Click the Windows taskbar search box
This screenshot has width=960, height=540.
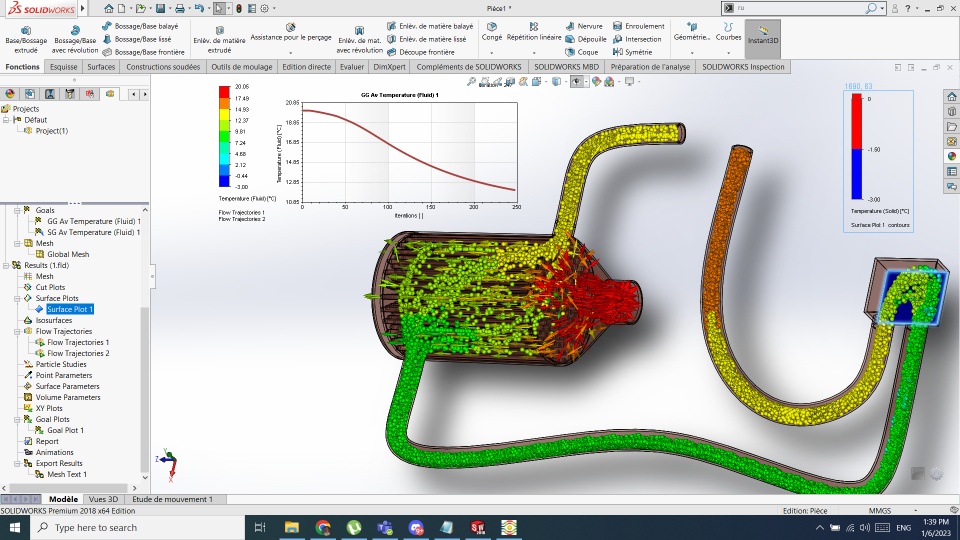click(137, 527)
